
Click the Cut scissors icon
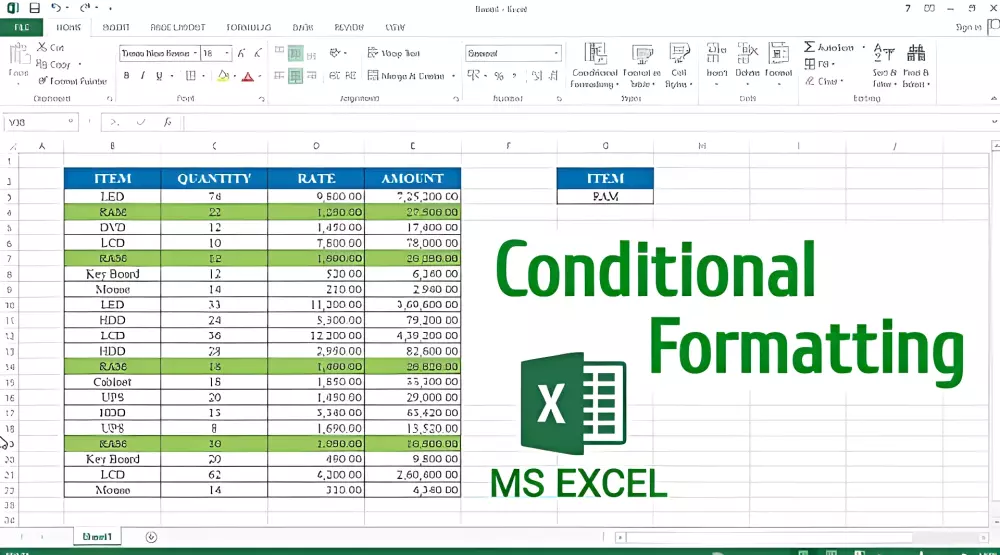point(41,47)
